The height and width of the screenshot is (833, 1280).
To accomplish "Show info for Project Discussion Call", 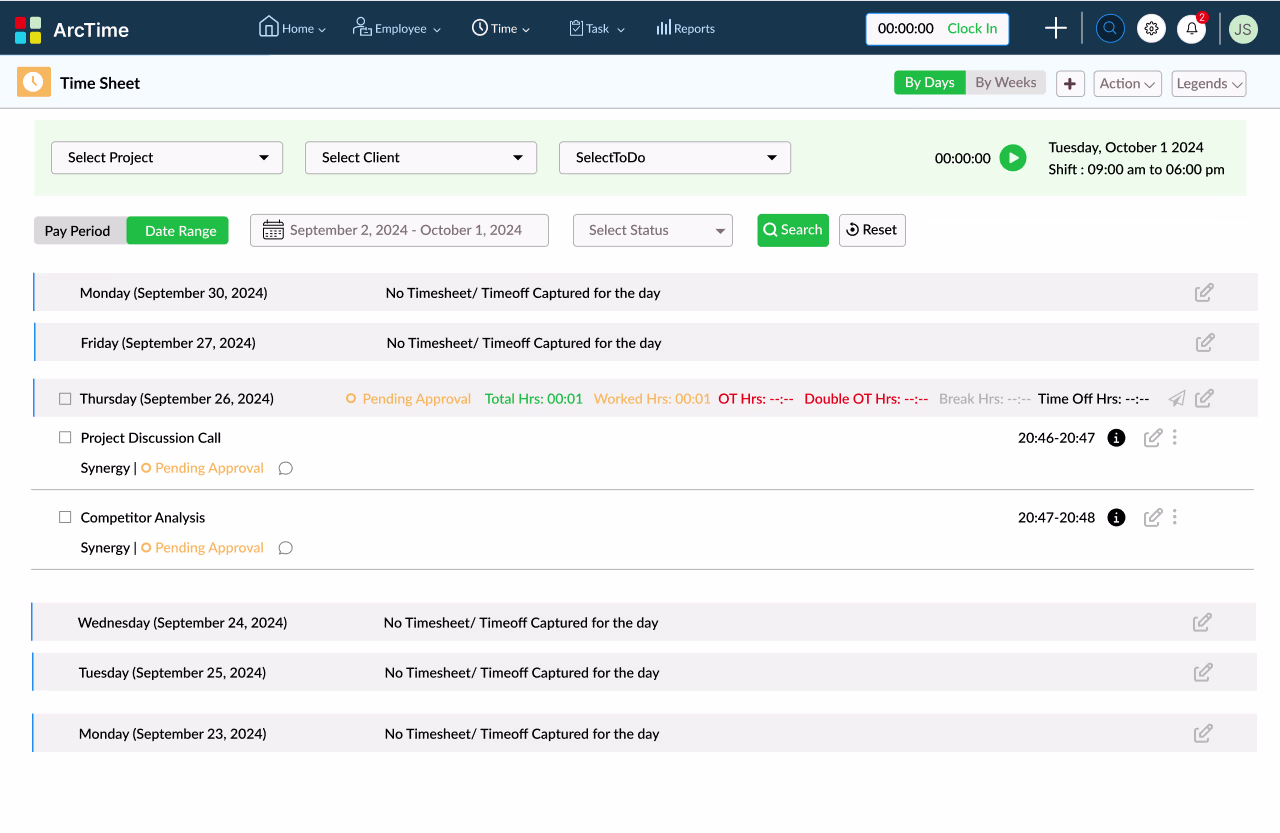I will pyautogui.click(x=1117, y=438).
